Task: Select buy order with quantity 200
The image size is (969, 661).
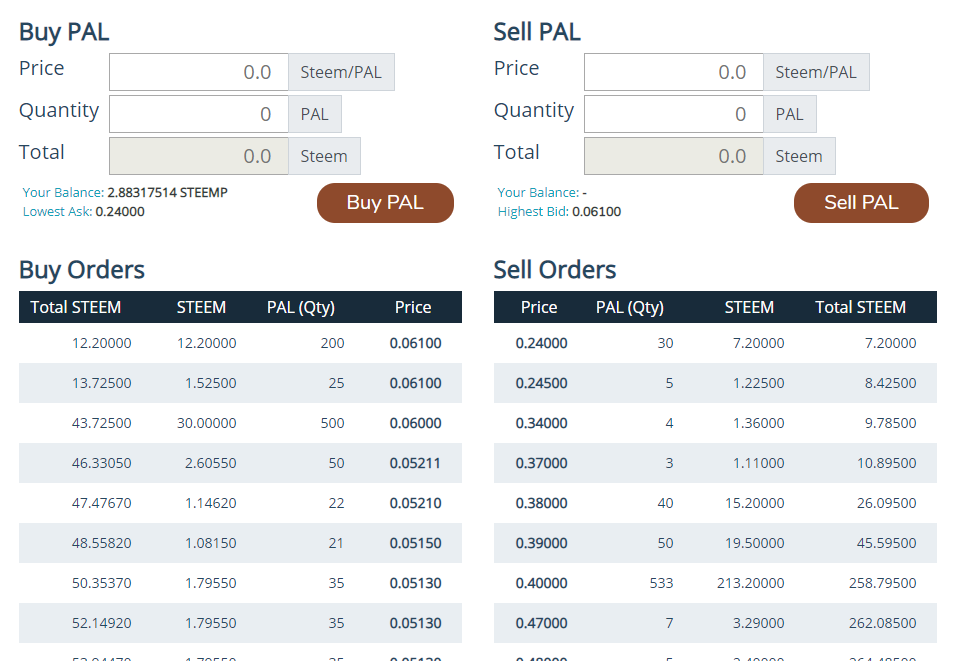Action: (240, 343)
